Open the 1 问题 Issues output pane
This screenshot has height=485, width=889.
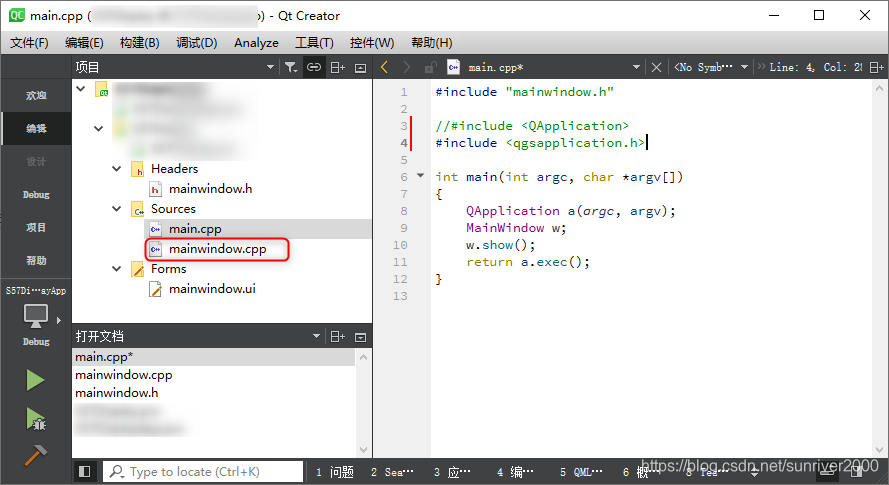tap(335, 472)
